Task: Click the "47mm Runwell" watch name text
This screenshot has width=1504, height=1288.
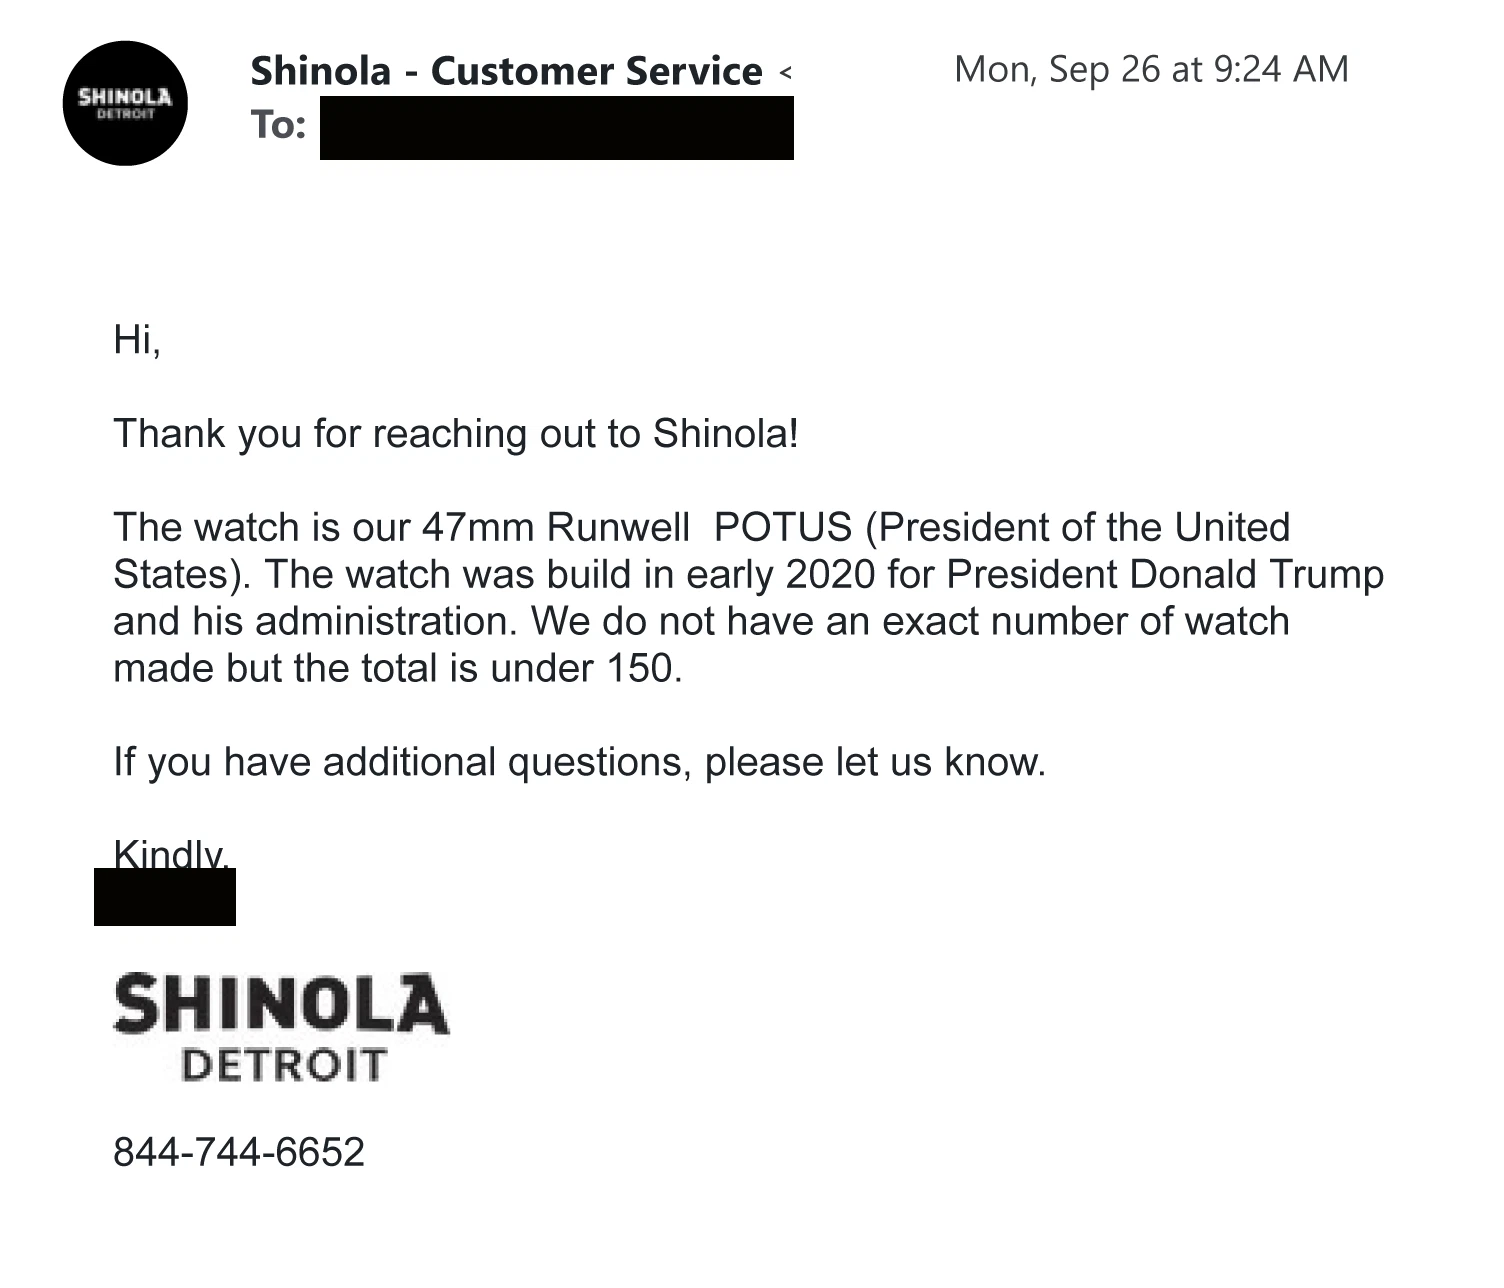Action: (x=555, y=527)
